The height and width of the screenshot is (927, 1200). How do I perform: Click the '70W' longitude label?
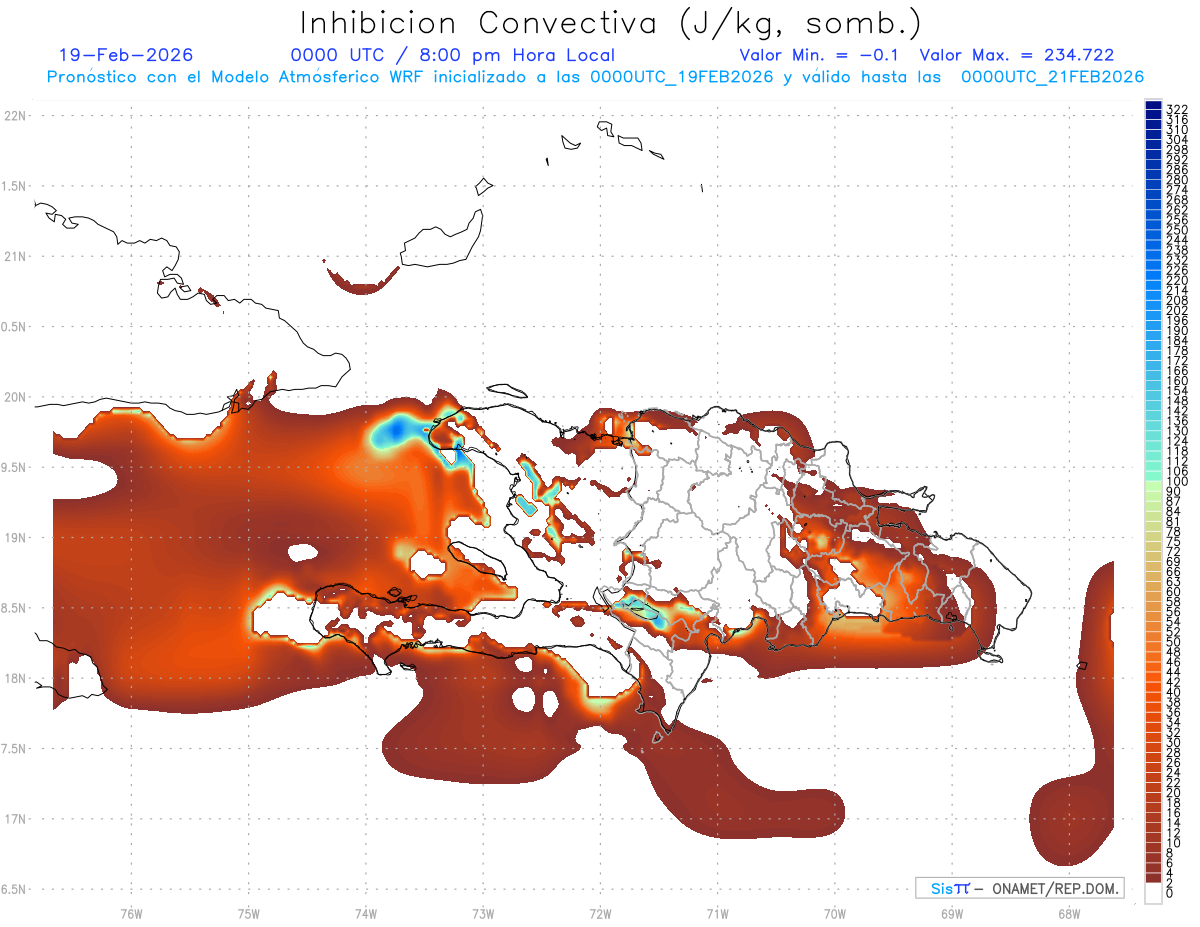pos(835,913)
